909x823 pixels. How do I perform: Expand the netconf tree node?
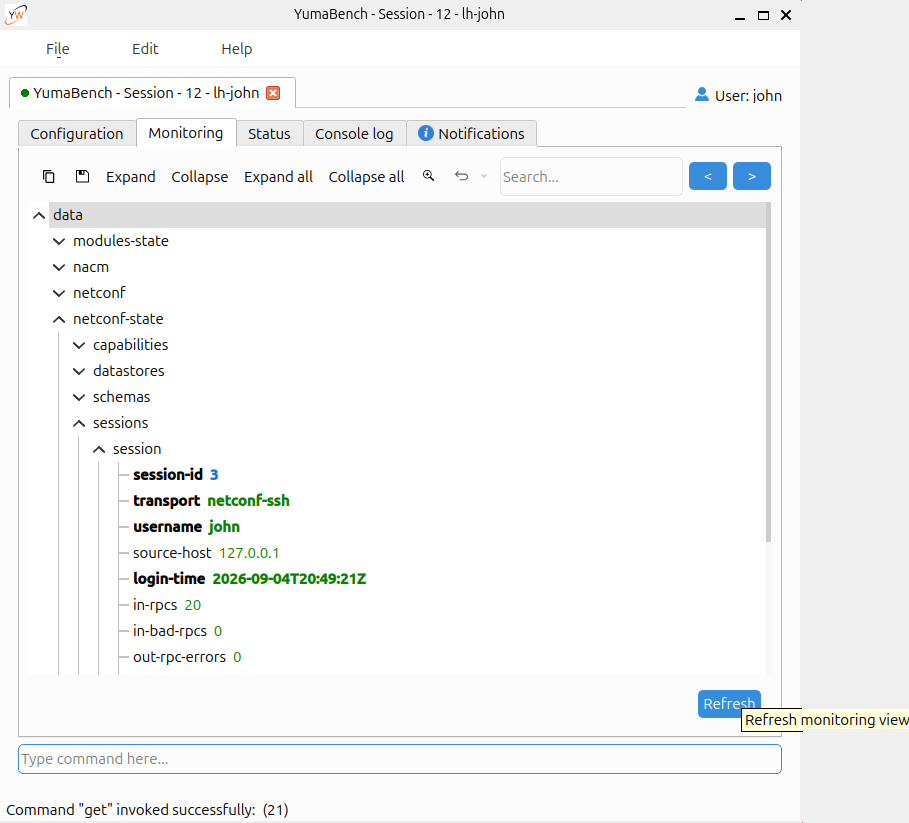click(x=59, y=293)
